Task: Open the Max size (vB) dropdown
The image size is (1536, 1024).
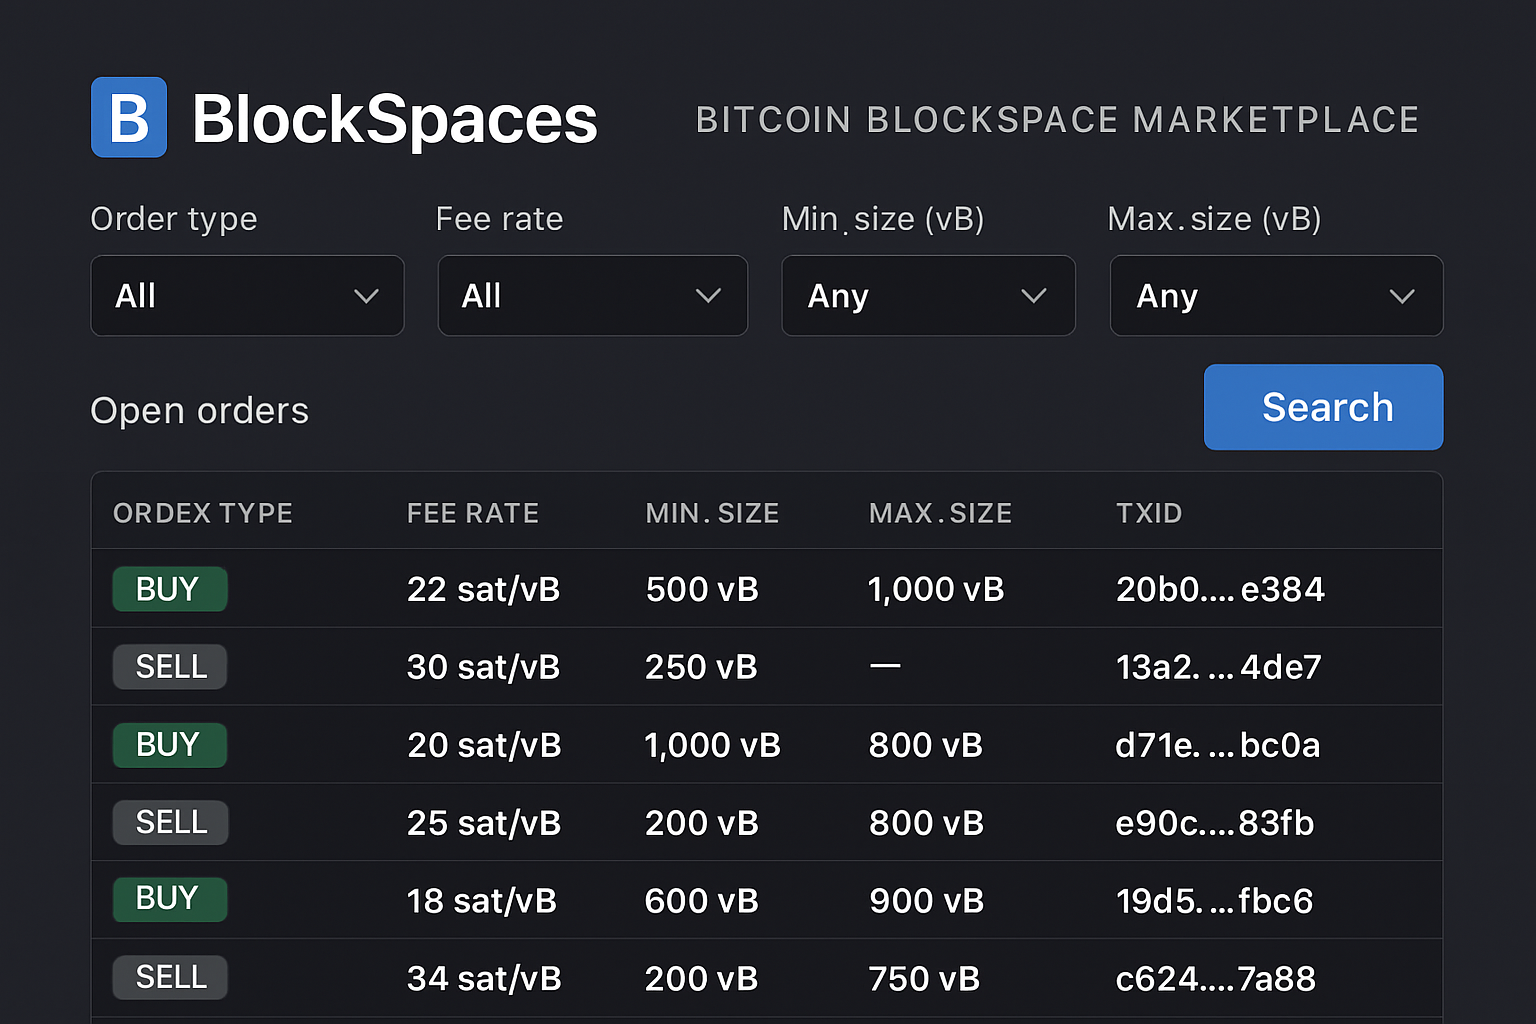Action: pyautogui.click(x=1276, y=296)
